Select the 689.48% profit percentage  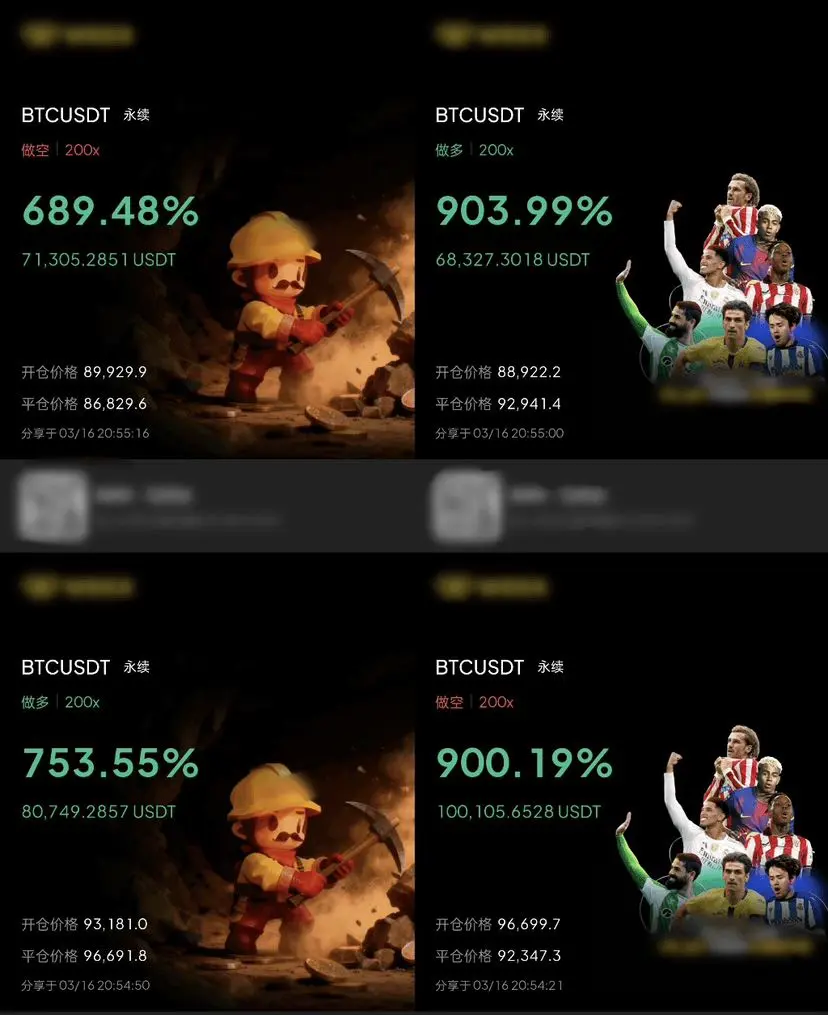[111, 211]
